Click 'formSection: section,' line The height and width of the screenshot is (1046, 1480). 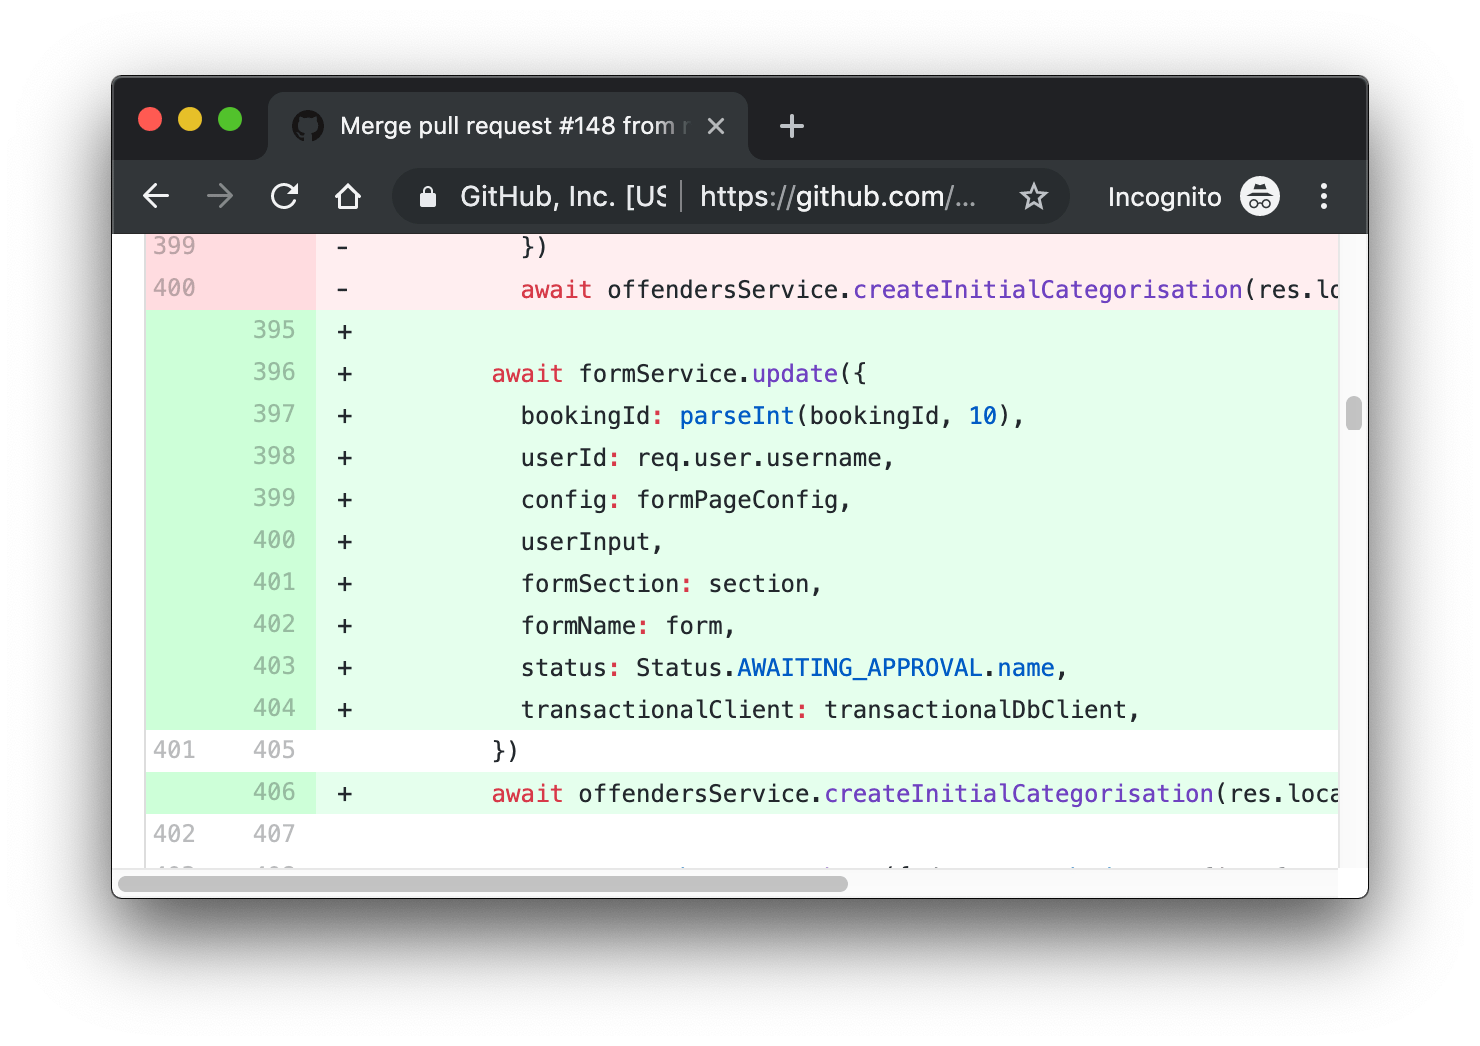671,584
